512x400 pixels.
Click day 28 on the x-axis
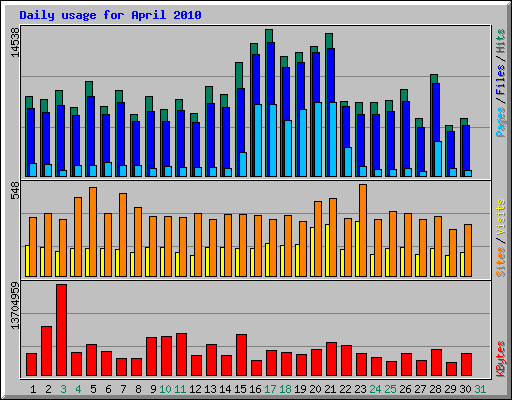click(435, 389)
